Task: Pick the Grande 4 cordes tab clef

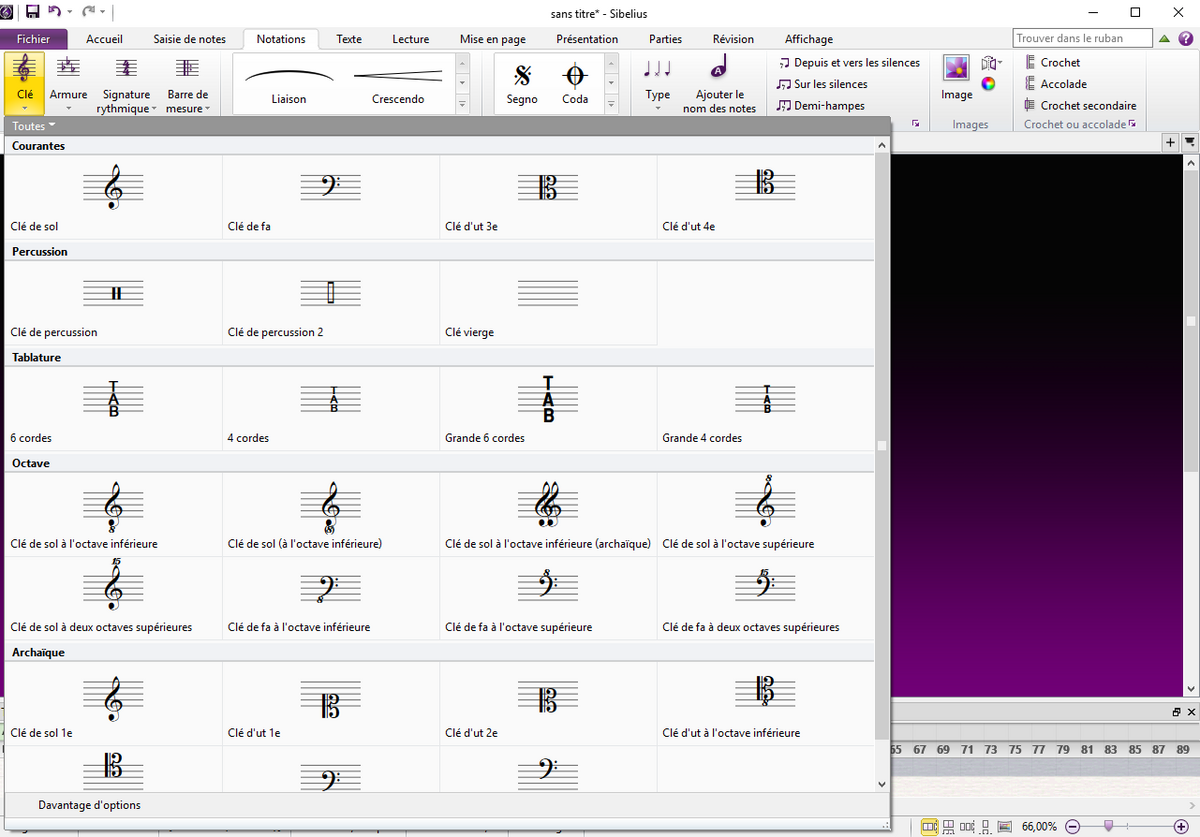Action: pos(765,409)
